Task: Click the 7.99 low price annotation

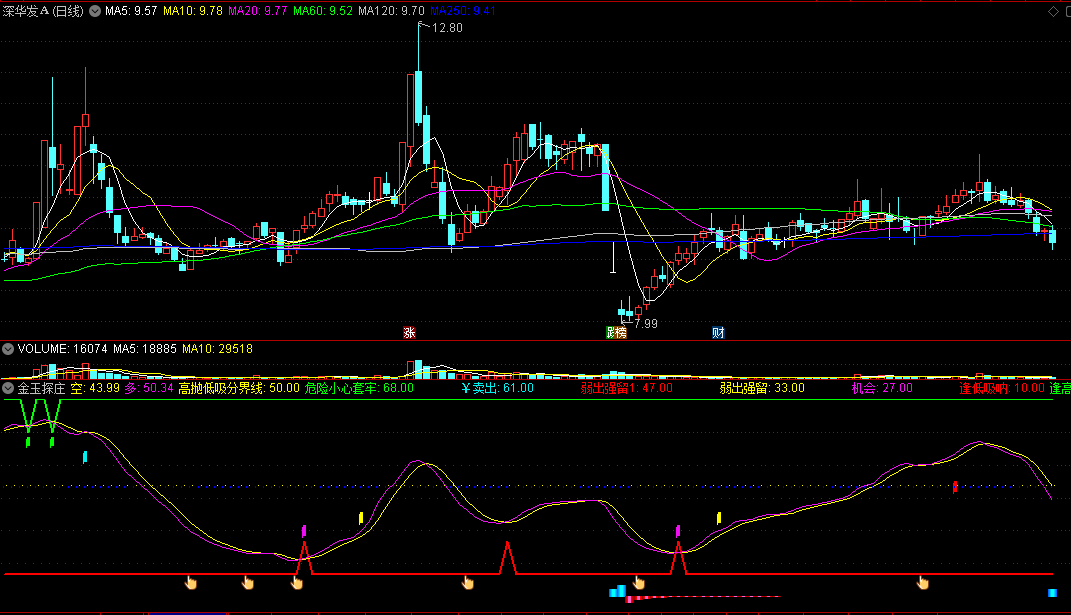Action: tap(645, 323)
